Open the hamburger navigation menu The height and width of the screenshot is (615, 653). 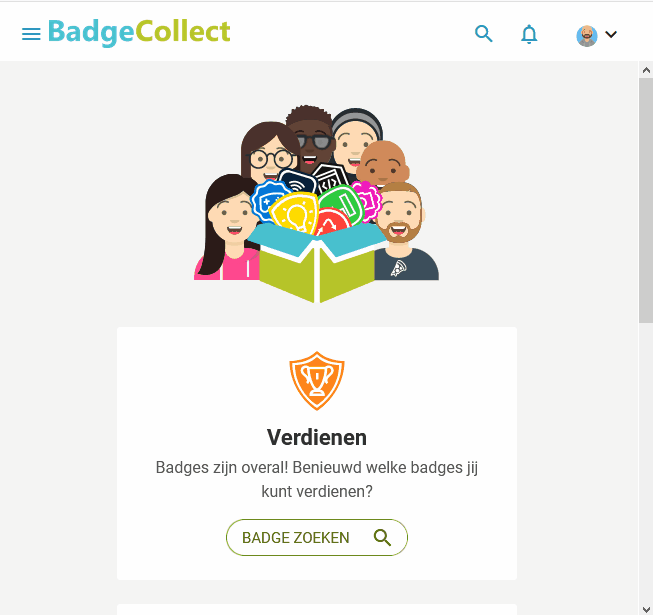(31, 34)
